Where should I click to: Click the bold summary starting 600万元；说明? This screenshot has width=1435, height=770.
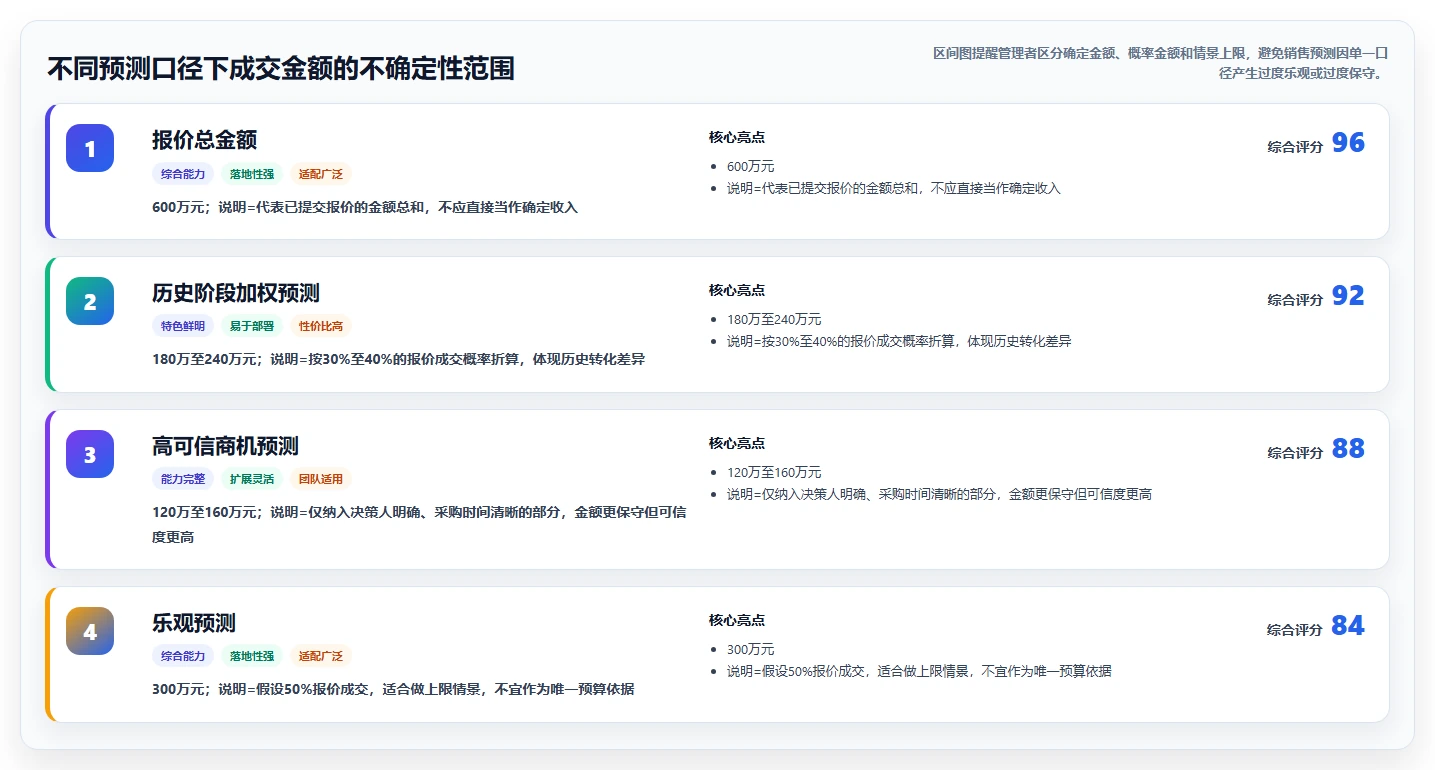tap(365, 207)
